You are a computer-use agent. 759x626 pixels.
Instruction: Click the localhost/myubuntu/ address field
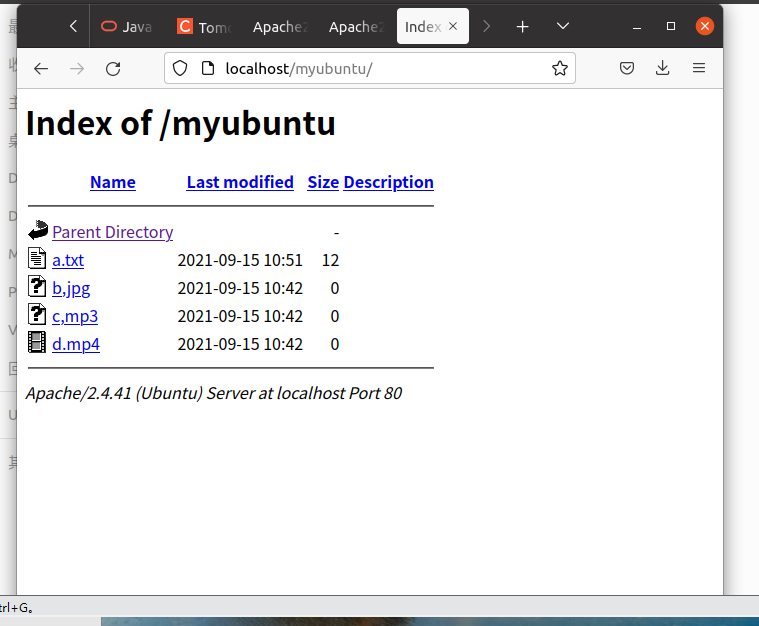[370, 68]
